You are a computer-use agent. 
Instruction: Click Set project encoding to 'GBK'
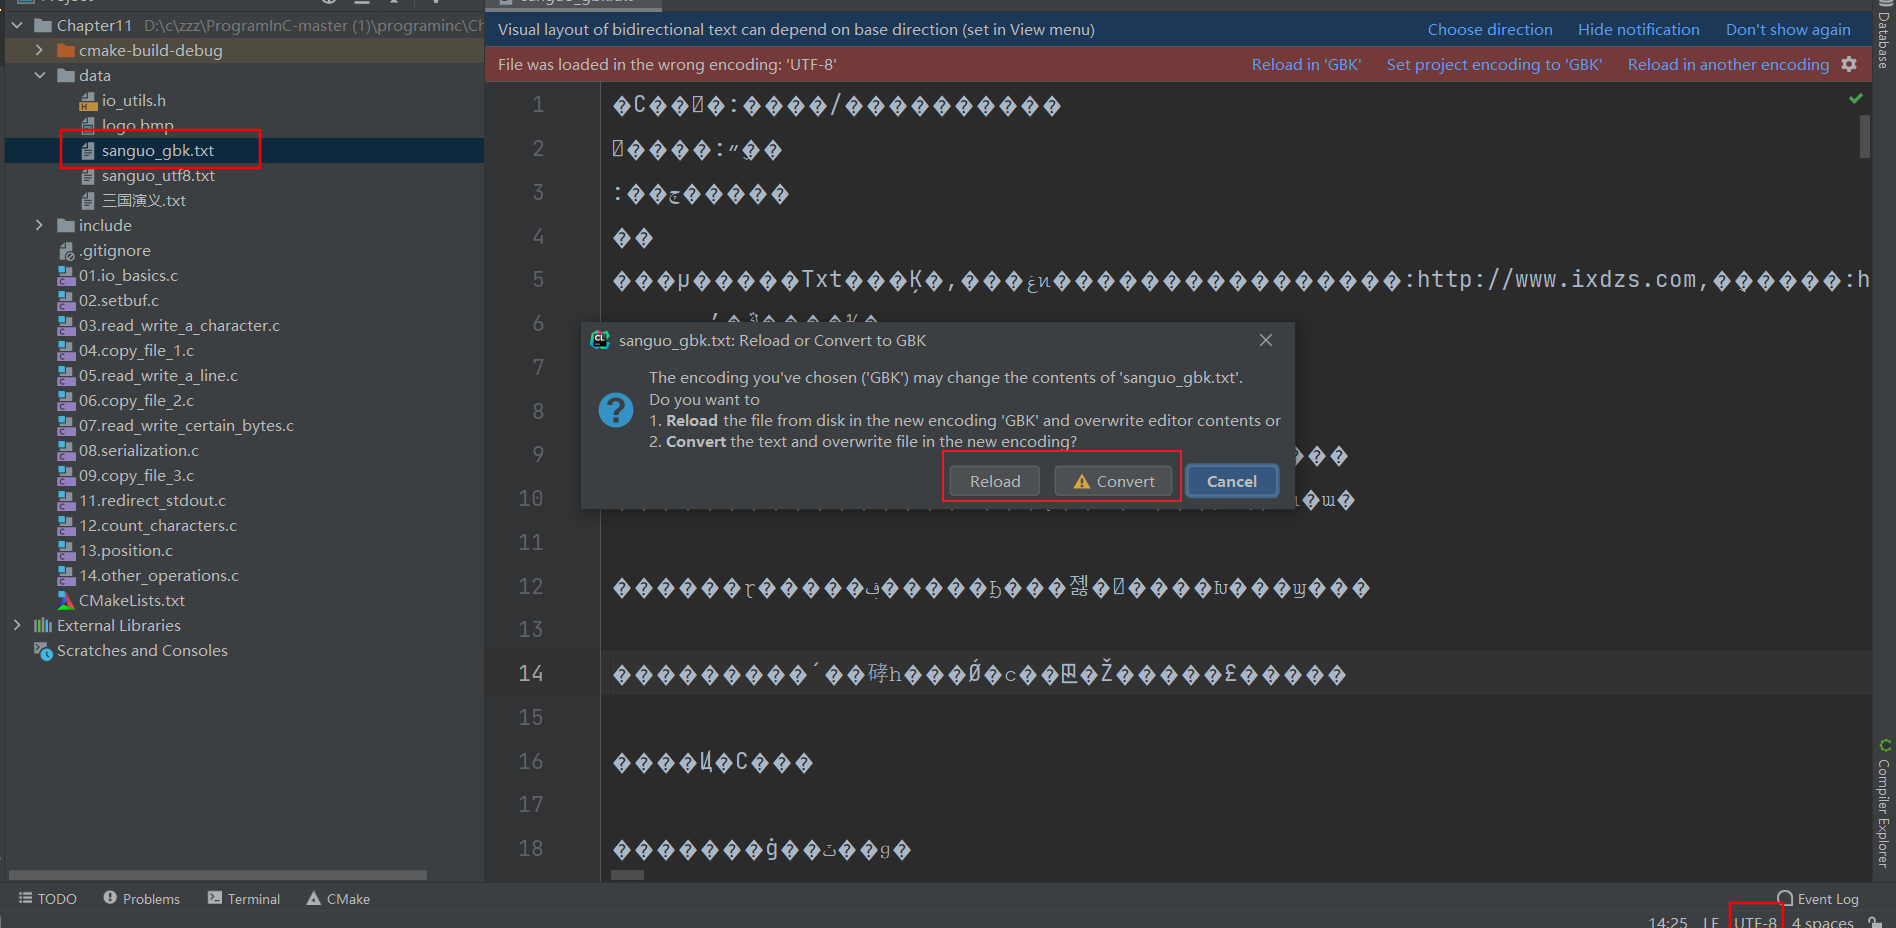tap(1494, 65)
